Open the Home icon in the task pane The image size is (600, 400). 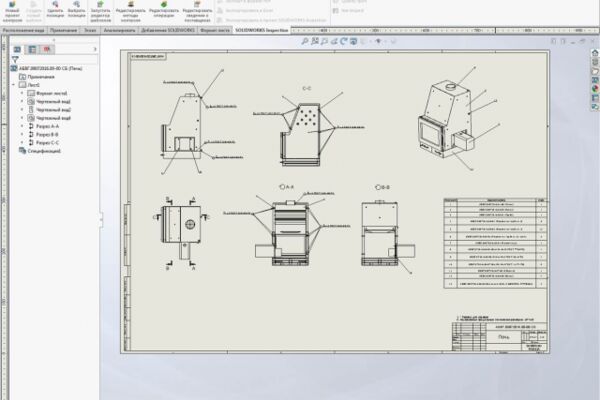pyautogui.click(x=595, y=53)
